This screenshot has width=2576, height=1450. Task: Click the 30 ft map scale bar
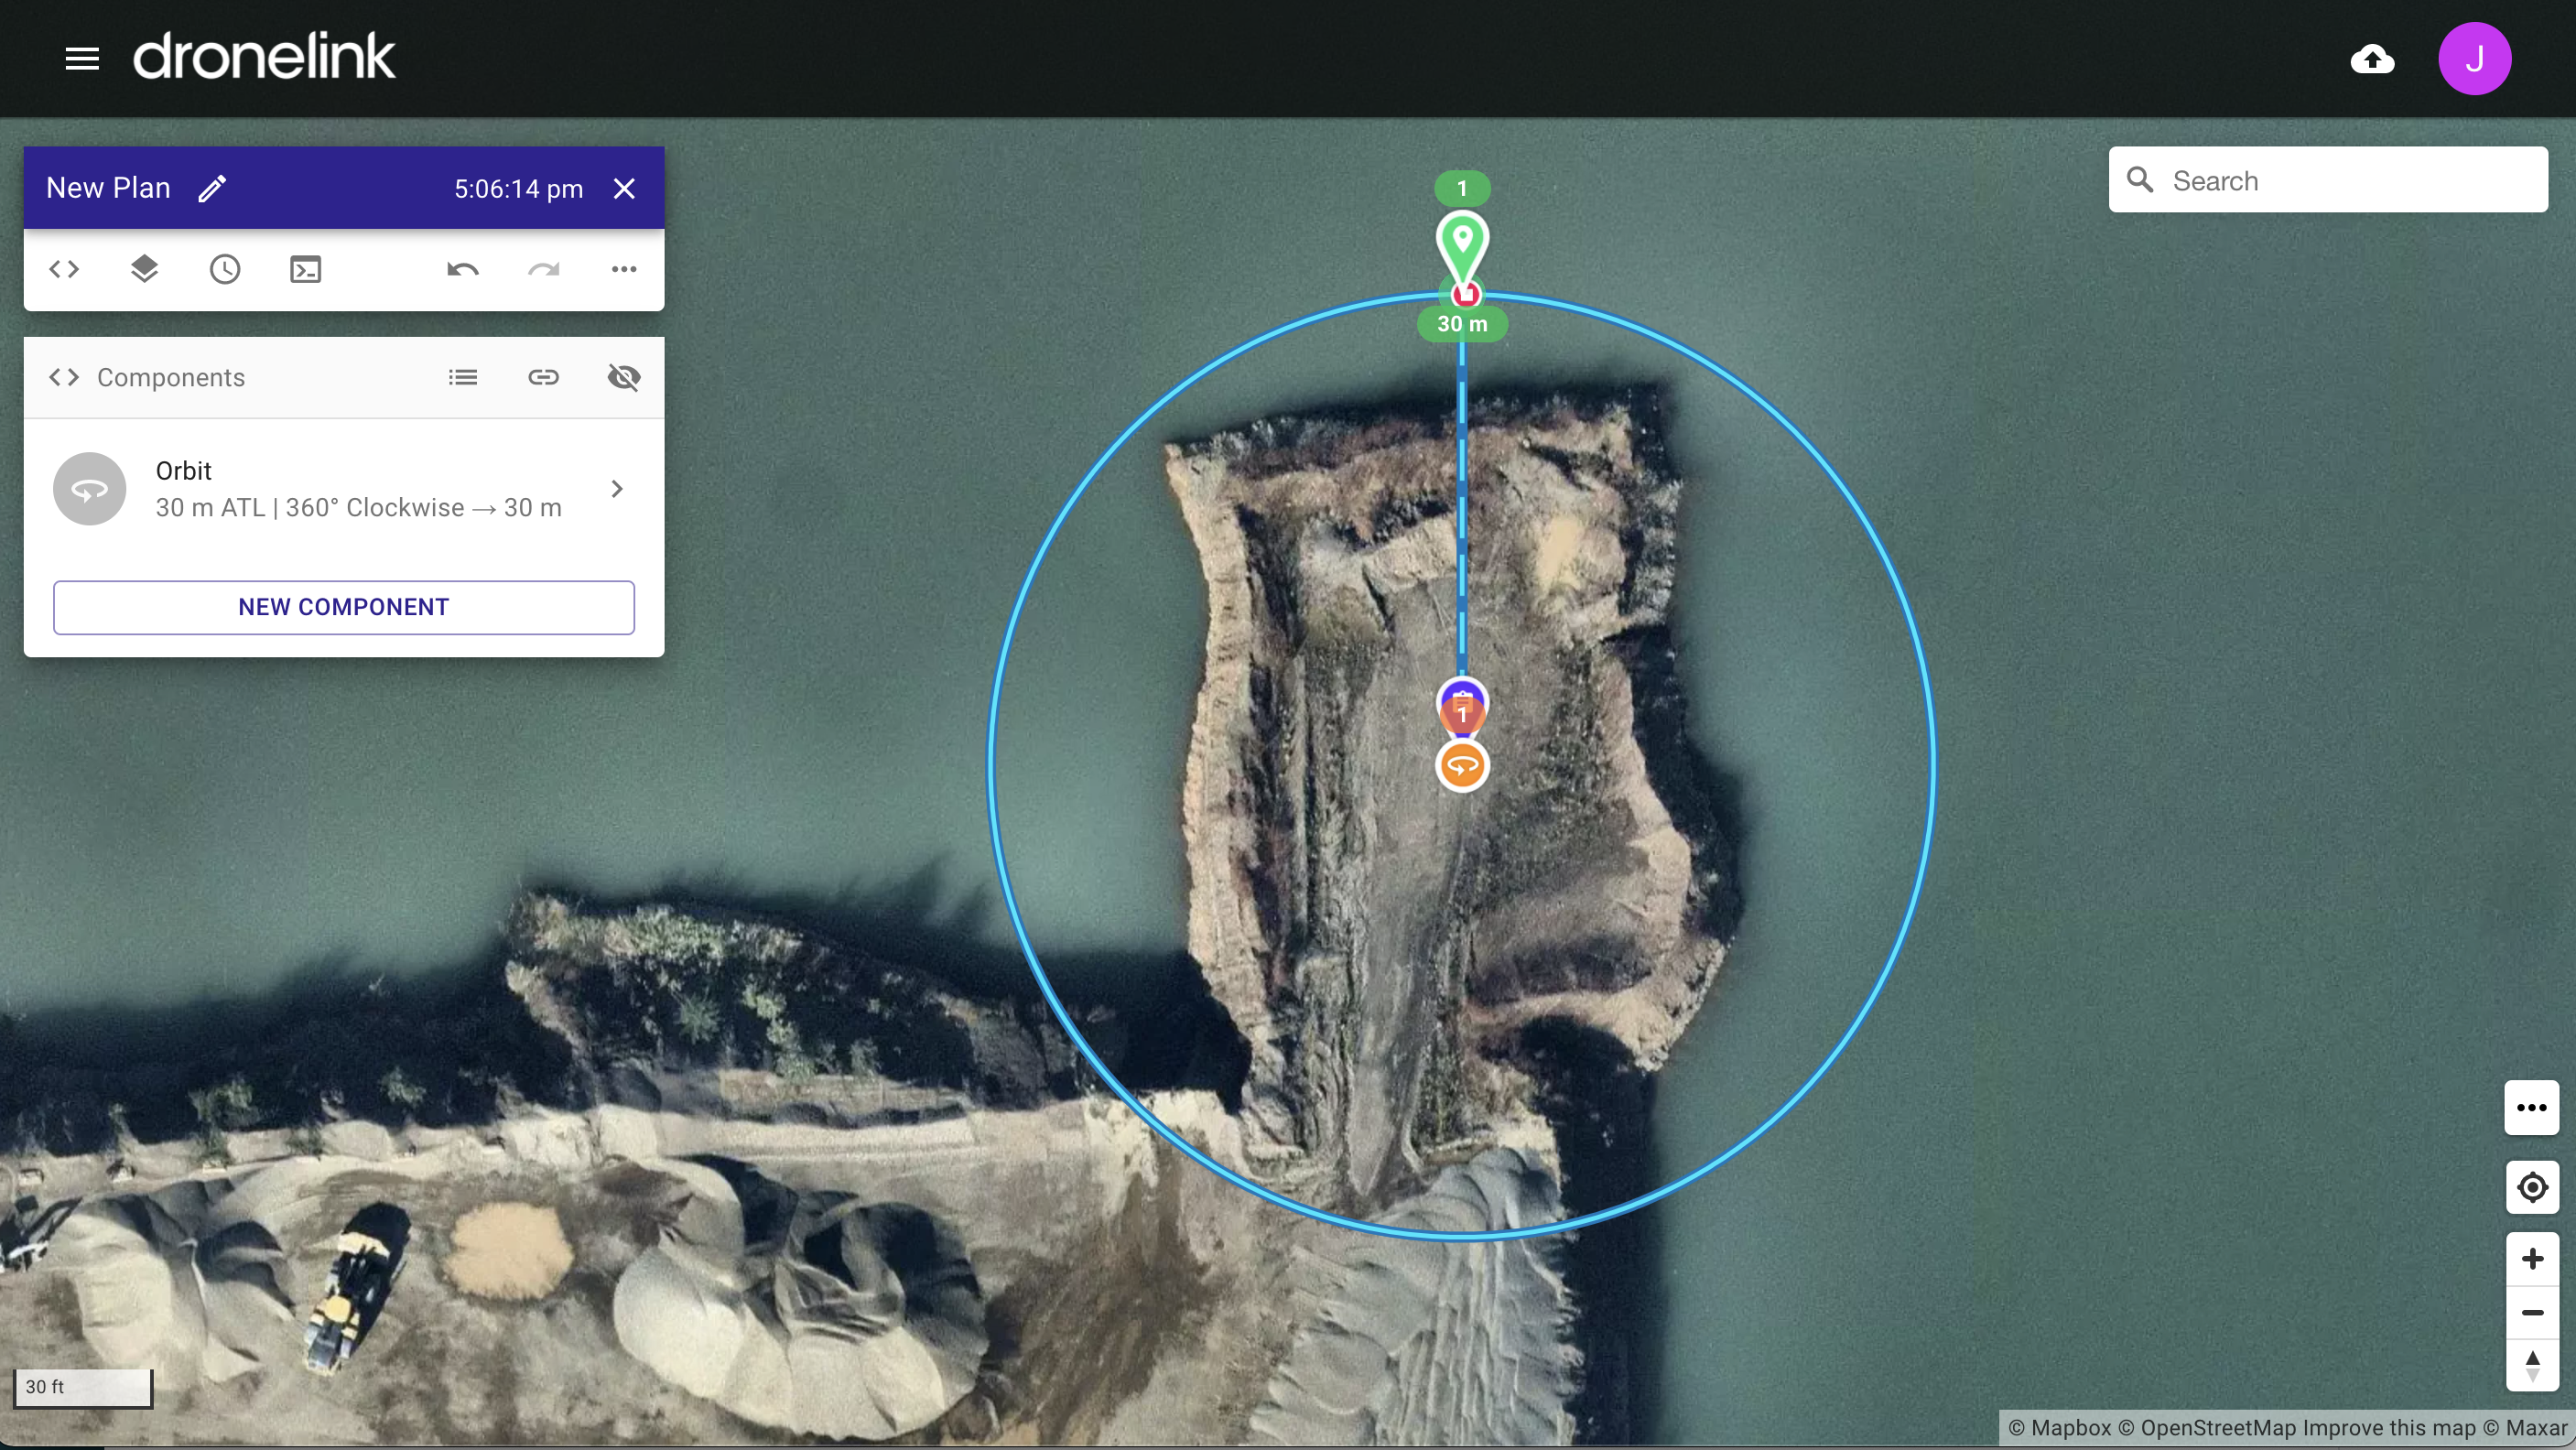(x=83, y=1388)
